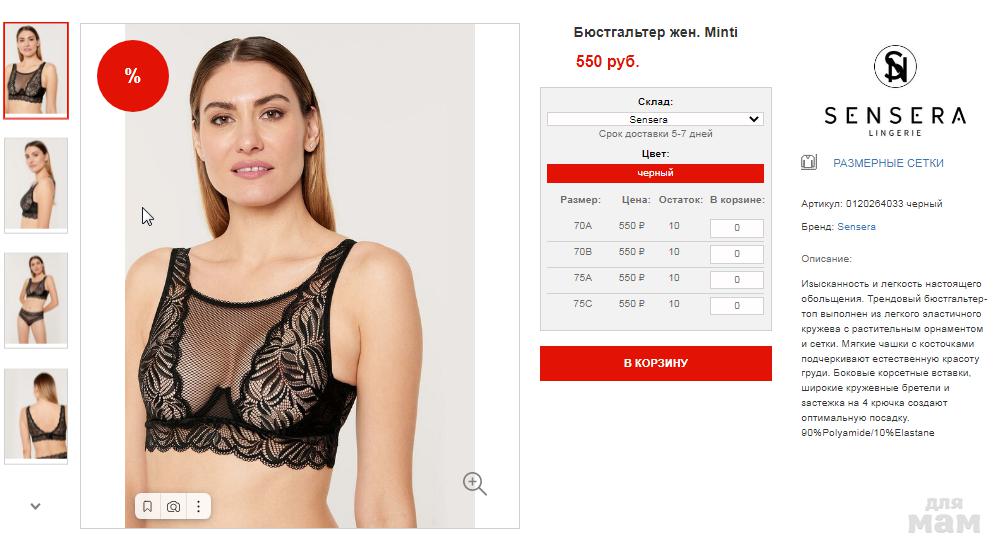This screenshot has height=548, width=996.
Task: Select the side-view product thumbnail
Action: point(36,185)
